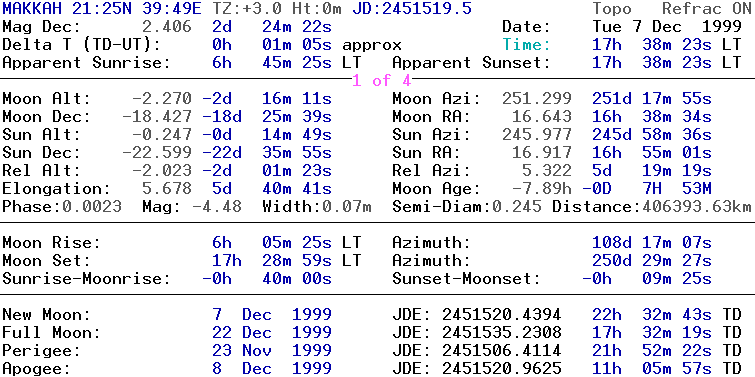Select Delta T value 01m 05s
The image size is (755, 377).
point(297,45)
